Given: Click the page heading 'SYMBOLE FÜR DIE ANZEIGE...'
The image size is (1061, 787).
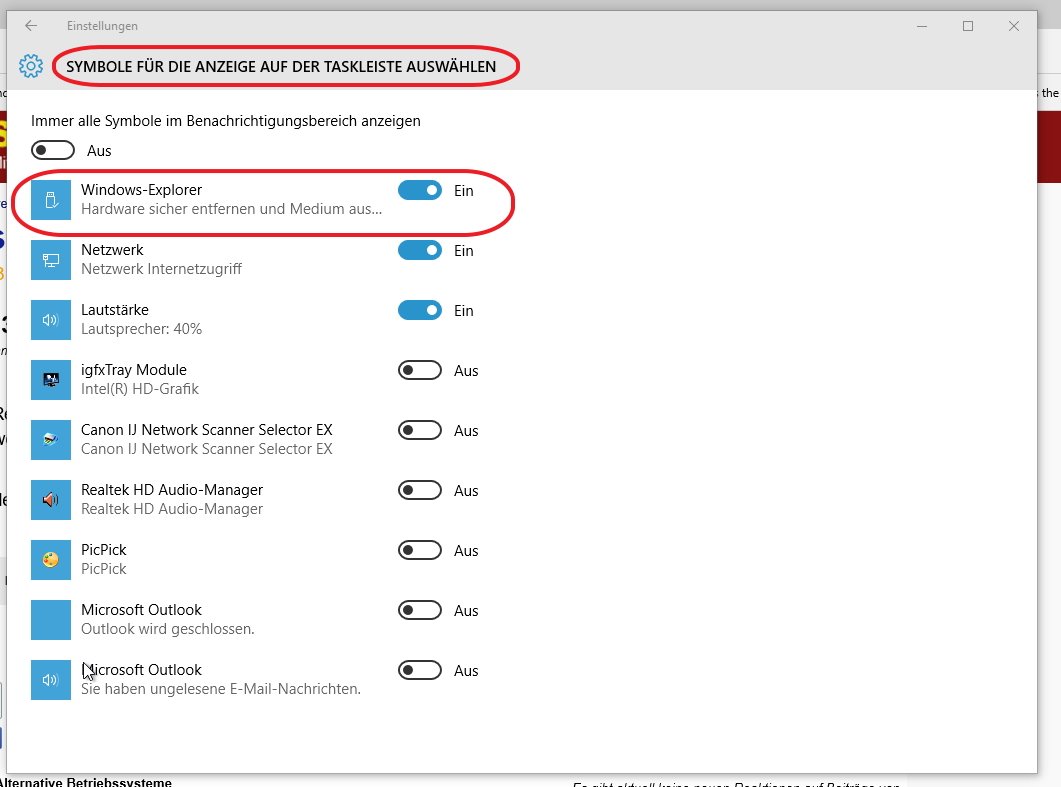Looking at the screenshot, I should point(281,66).
